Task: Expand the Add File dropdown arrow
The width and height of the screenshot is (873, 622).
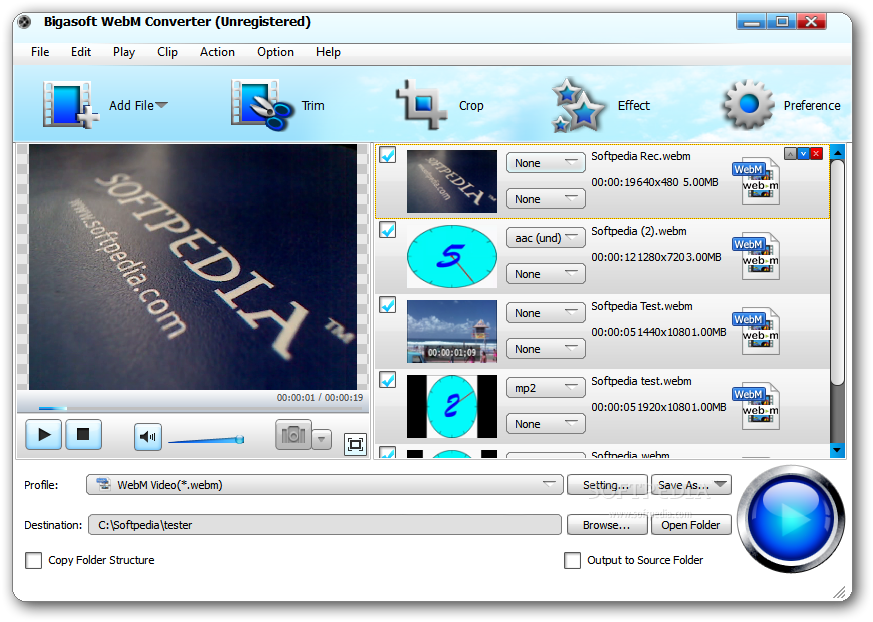Action: (x=161, y=105)
